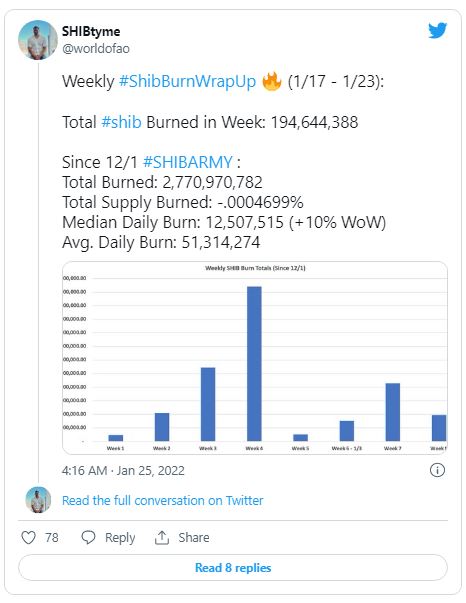
Task: Open the #shib hashtag link
Action: (121, 122)
